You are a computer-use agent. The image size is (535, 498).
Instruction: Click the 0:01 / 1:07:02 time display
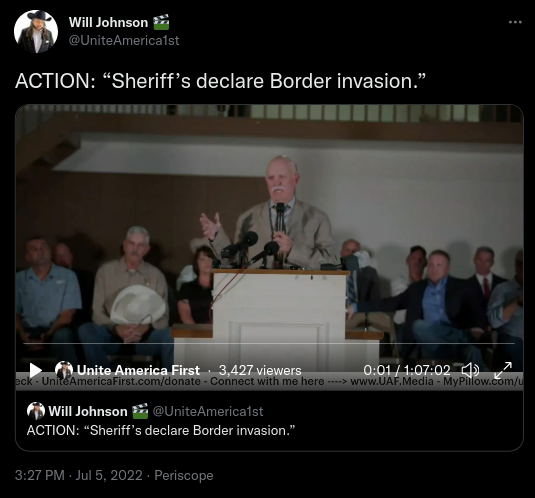407,370
